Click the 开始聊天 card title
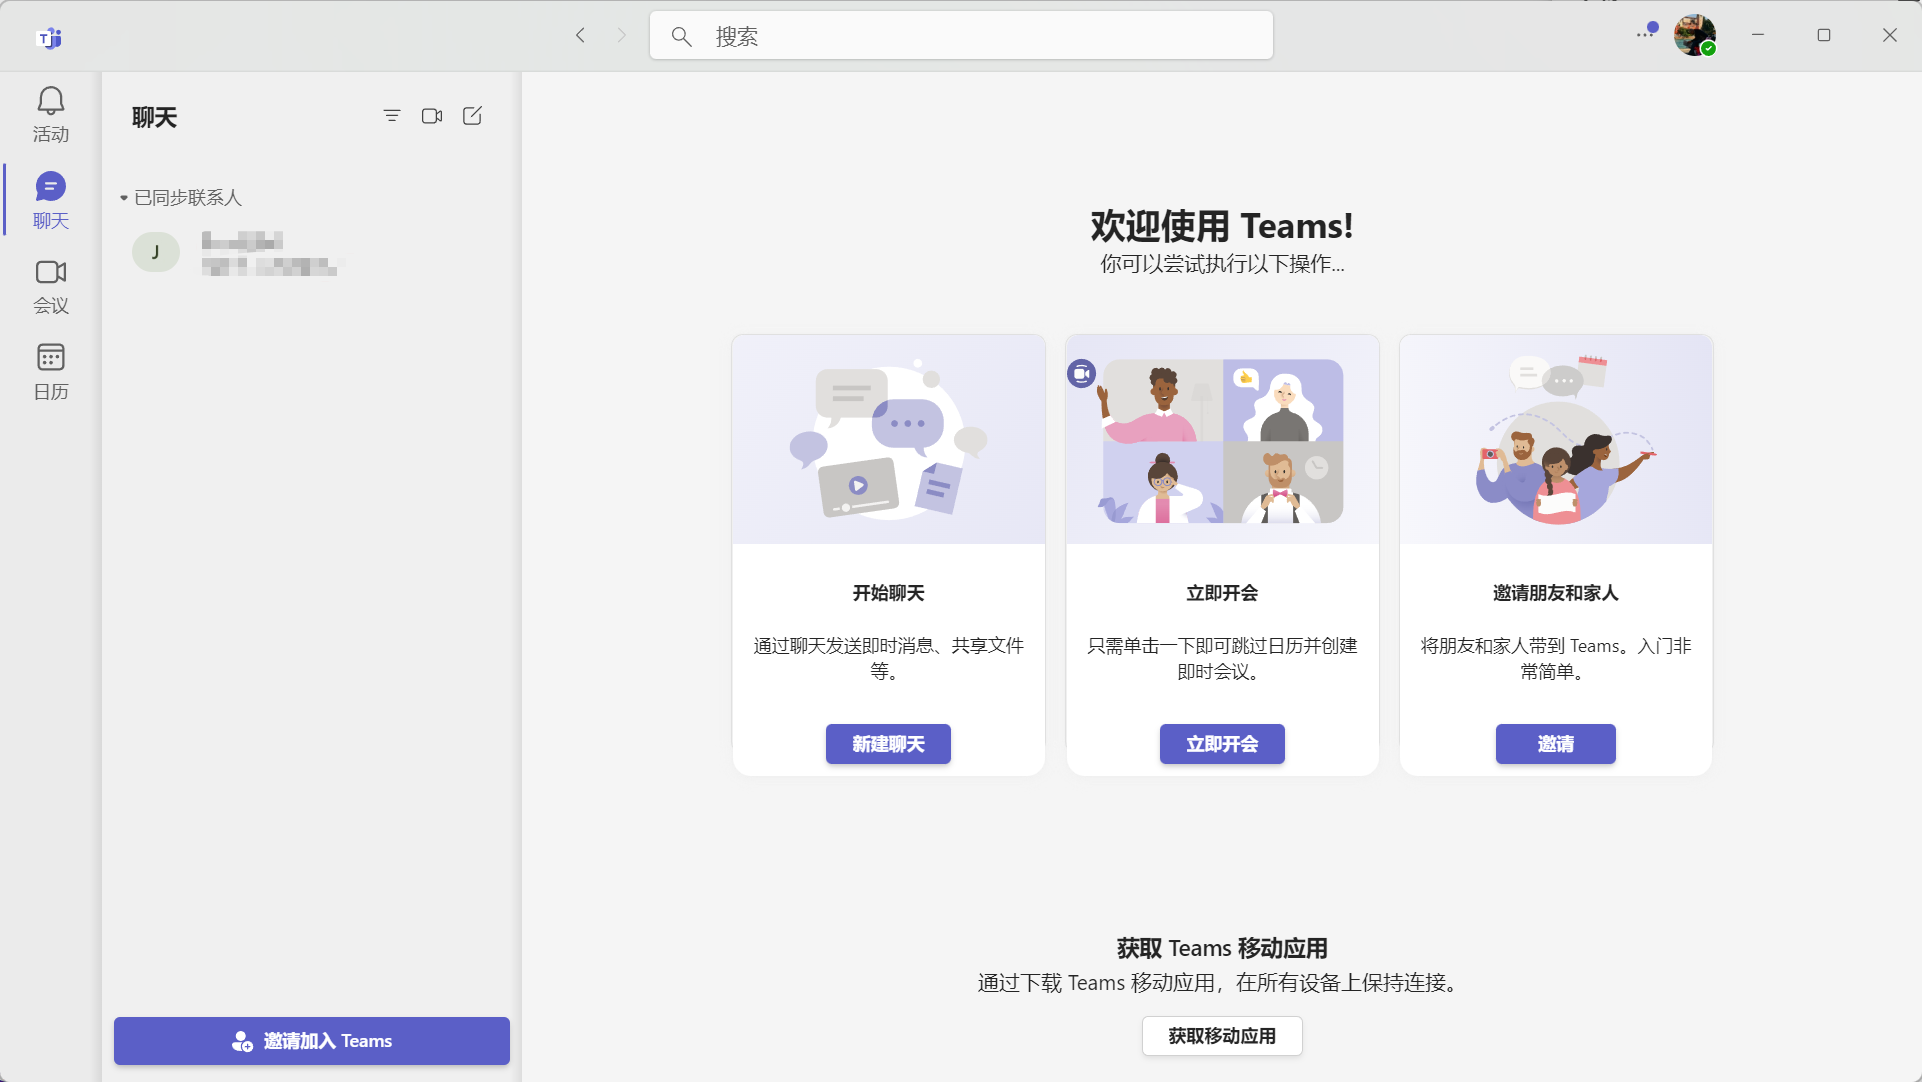 click(x=888, y=593)
